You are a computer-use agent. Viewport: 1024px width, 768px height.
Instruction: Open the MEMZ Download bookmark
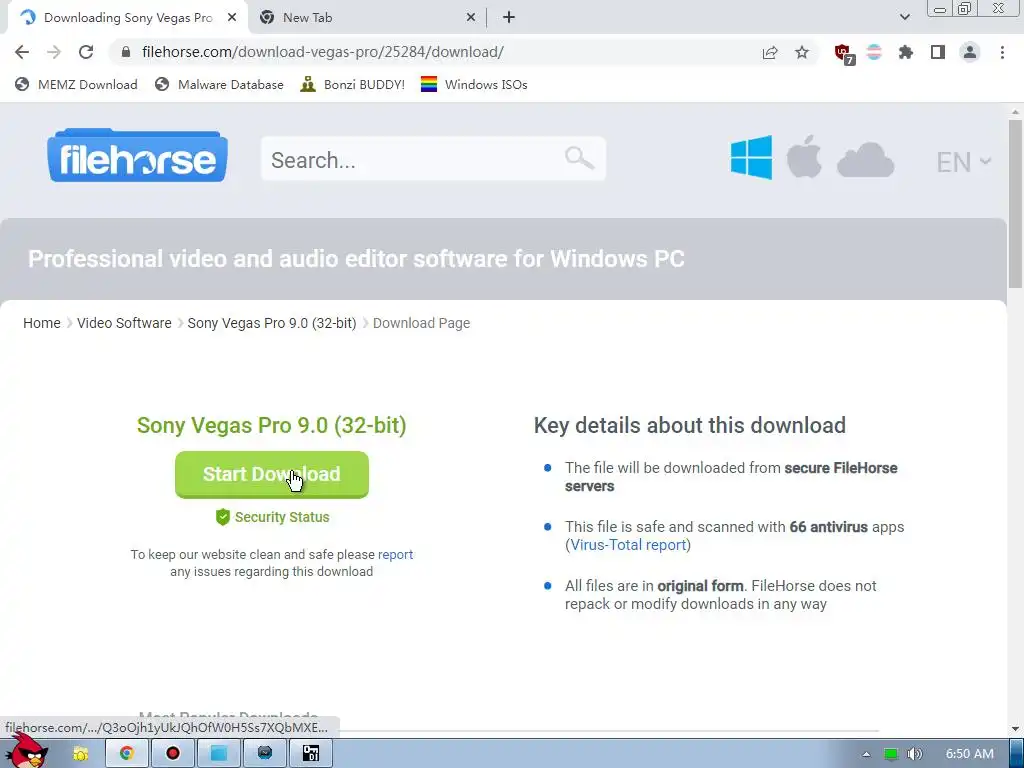pyautogui.click(x=76, y=84)
